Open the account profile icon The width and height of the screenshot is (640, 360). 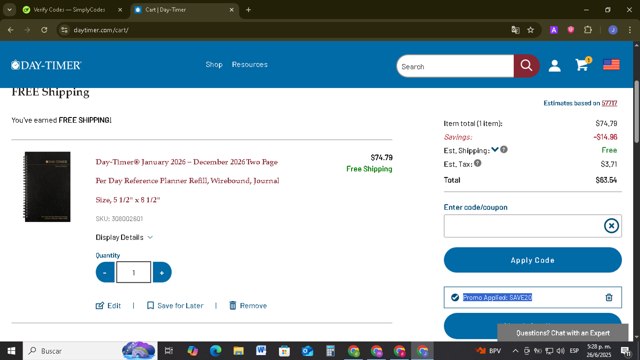click(554, 66)
